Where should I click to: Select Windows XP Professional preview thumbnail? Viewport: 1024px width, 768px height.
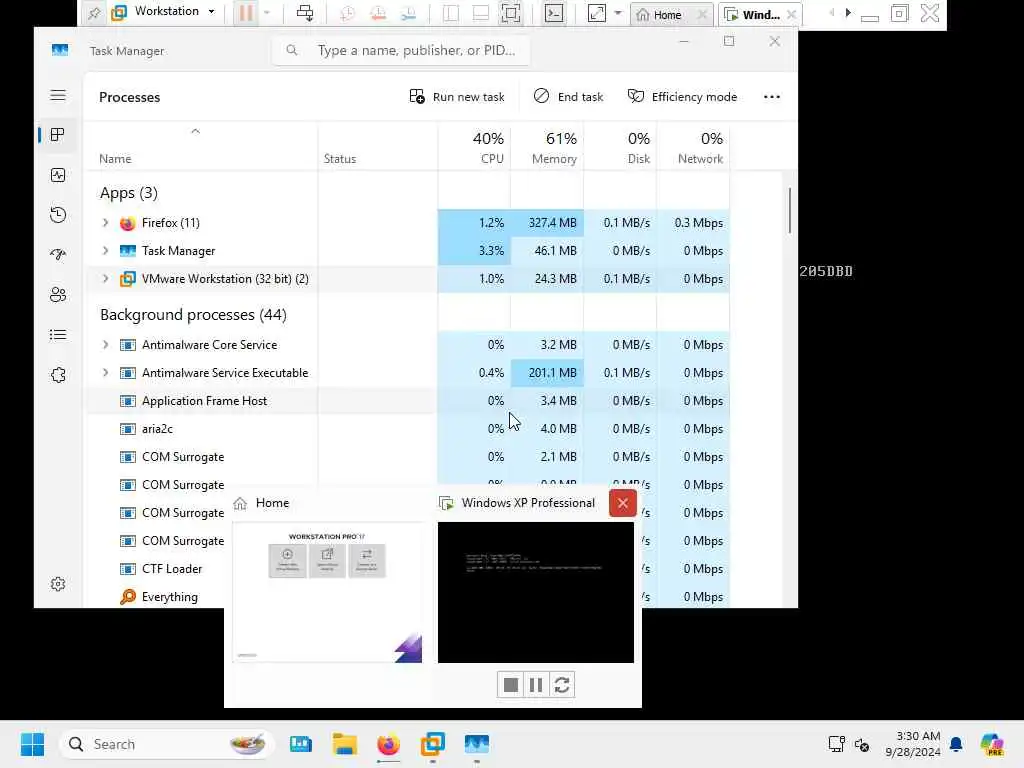pyautogui.click(x=536, y=592)
